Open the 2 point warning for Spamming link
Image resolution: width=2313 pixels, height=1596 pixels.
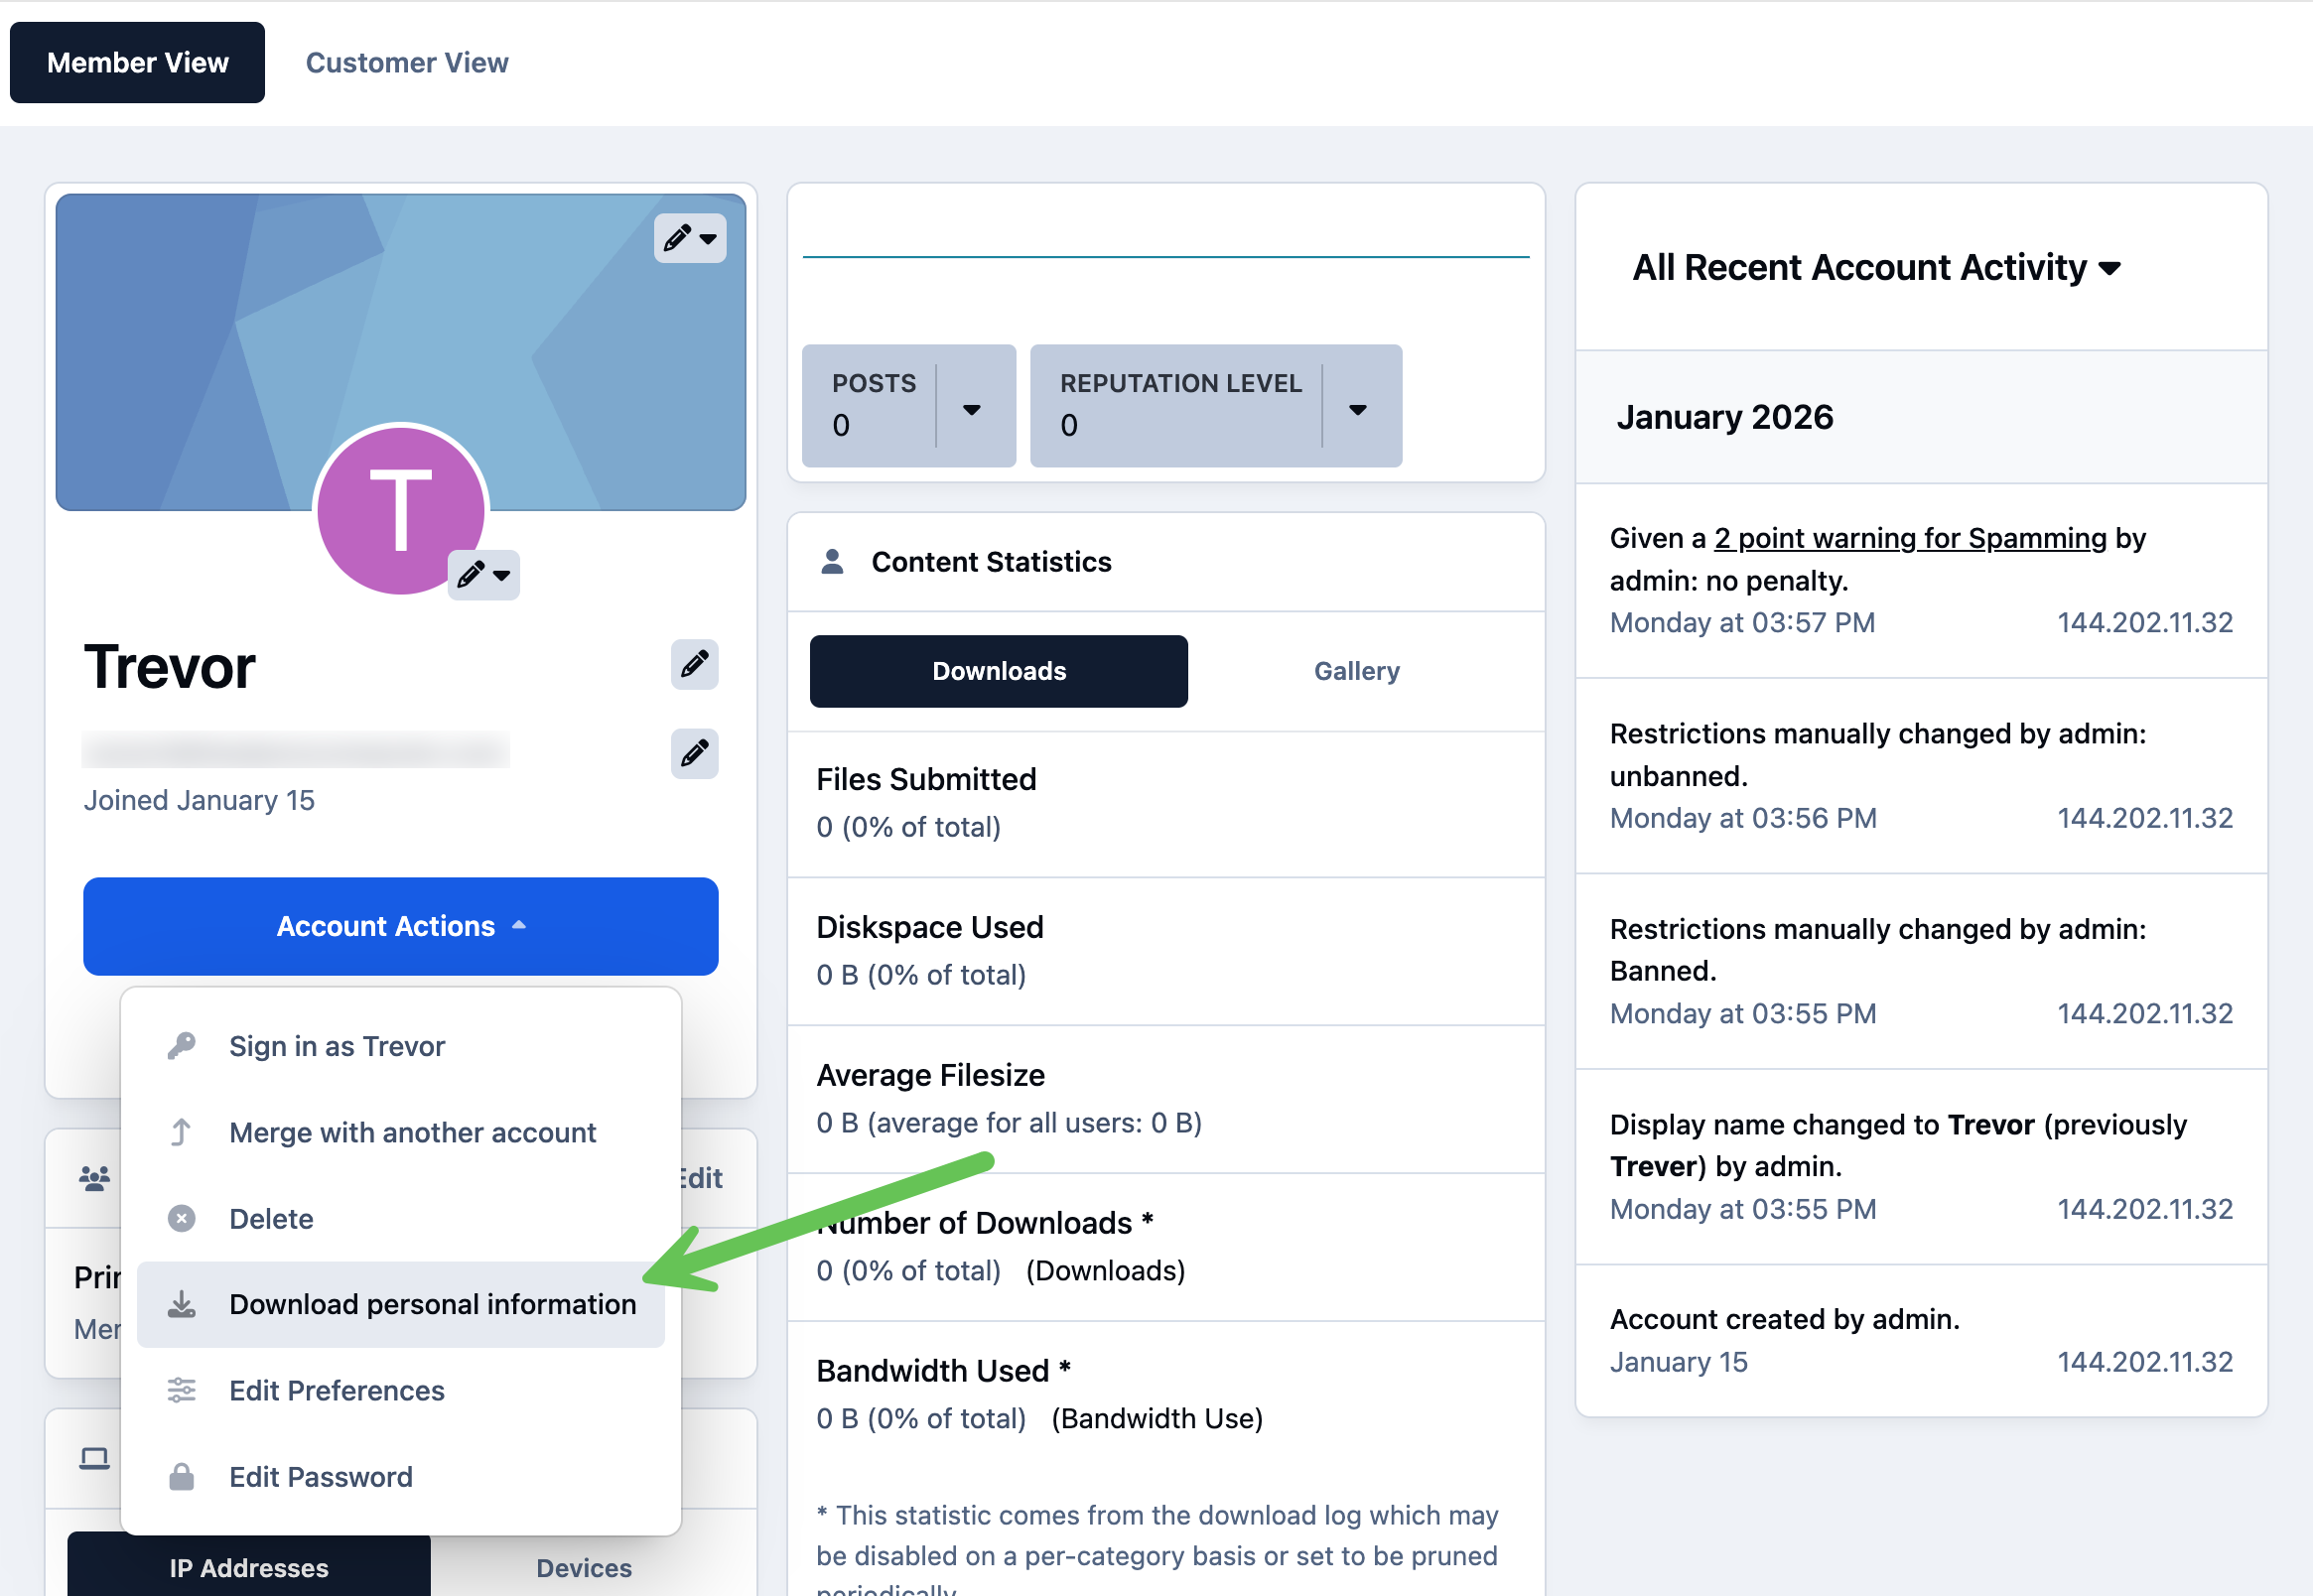point(1910,538)
